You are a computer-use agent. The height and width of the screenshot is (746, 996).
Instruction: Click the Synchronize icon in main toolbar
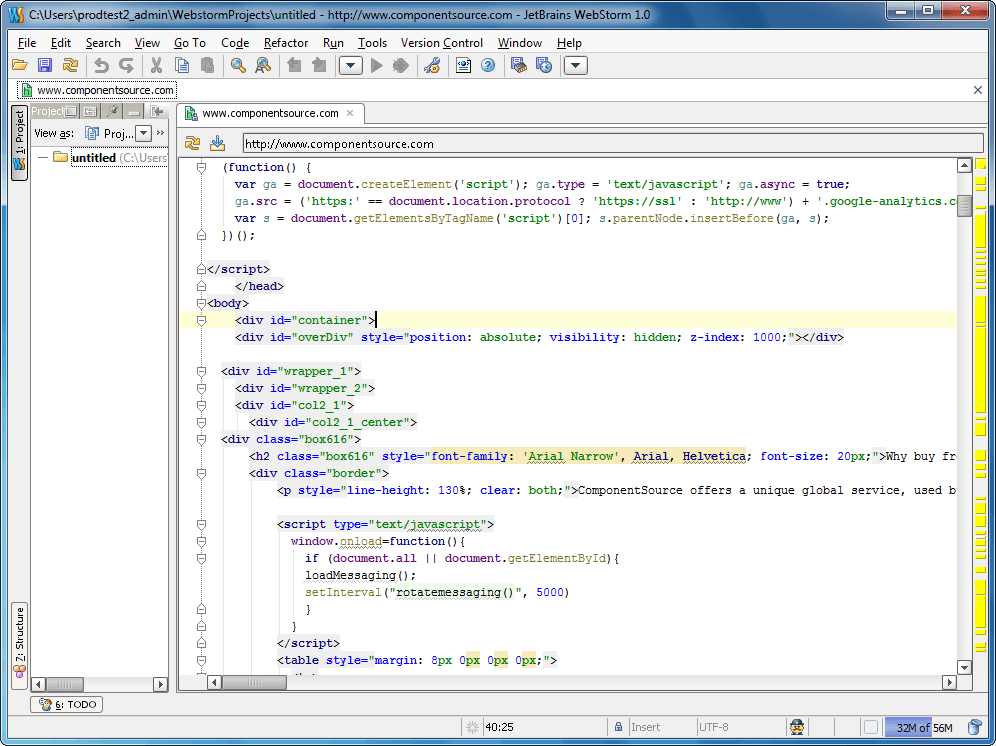(70, 65)
